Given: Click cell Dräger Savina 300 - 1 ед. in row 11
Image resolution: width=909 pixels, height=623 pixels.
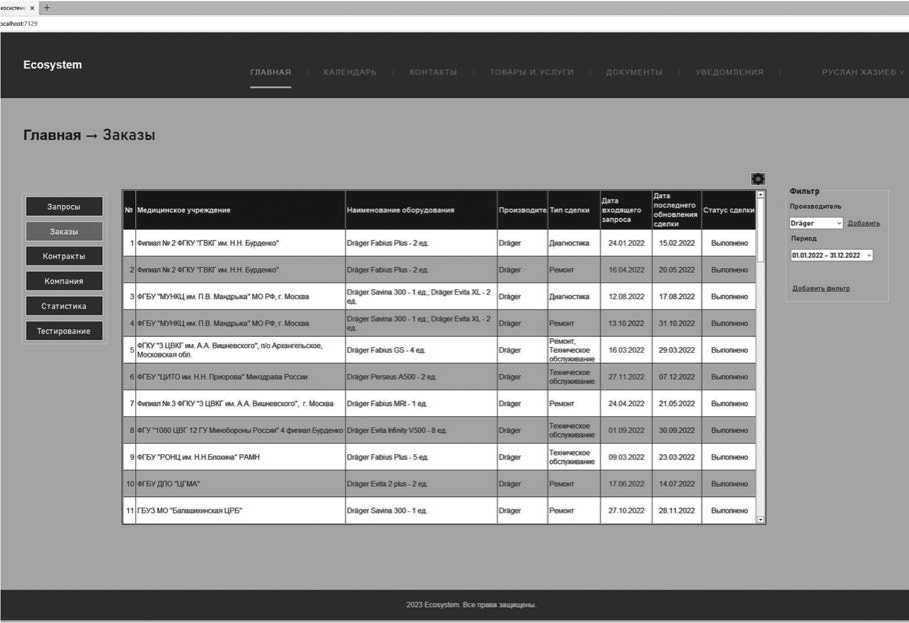Looking at the screenshot, I should (x=421, y=511).
